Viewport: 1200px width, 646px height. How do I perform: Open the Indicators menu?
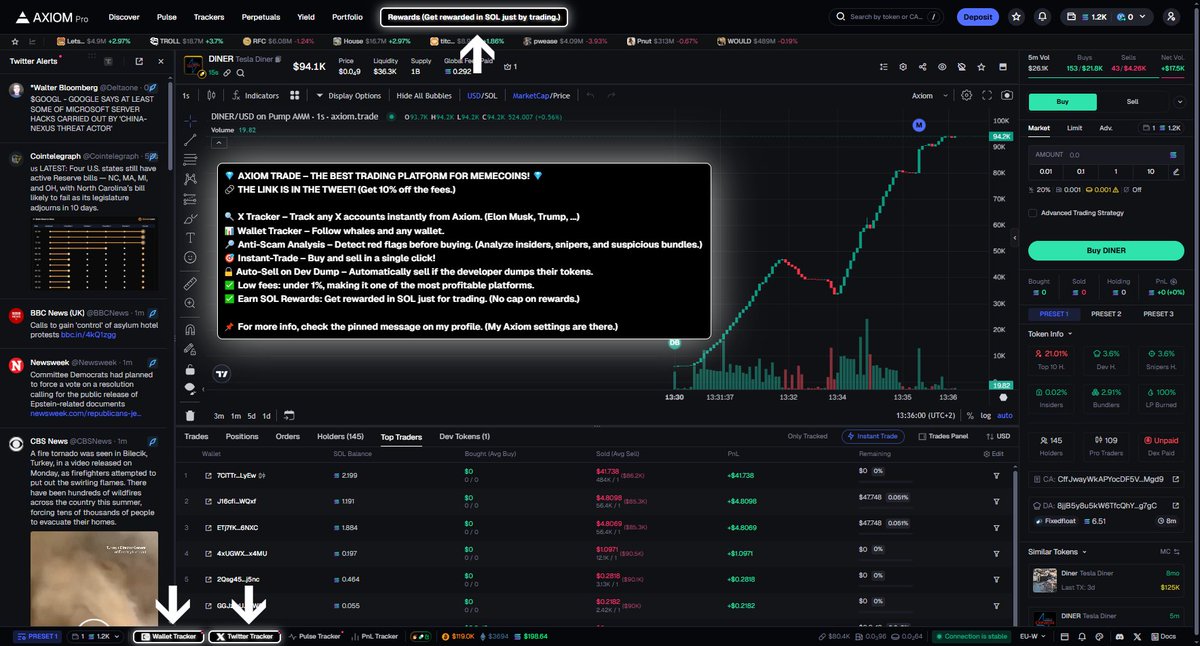click(255, 95)
